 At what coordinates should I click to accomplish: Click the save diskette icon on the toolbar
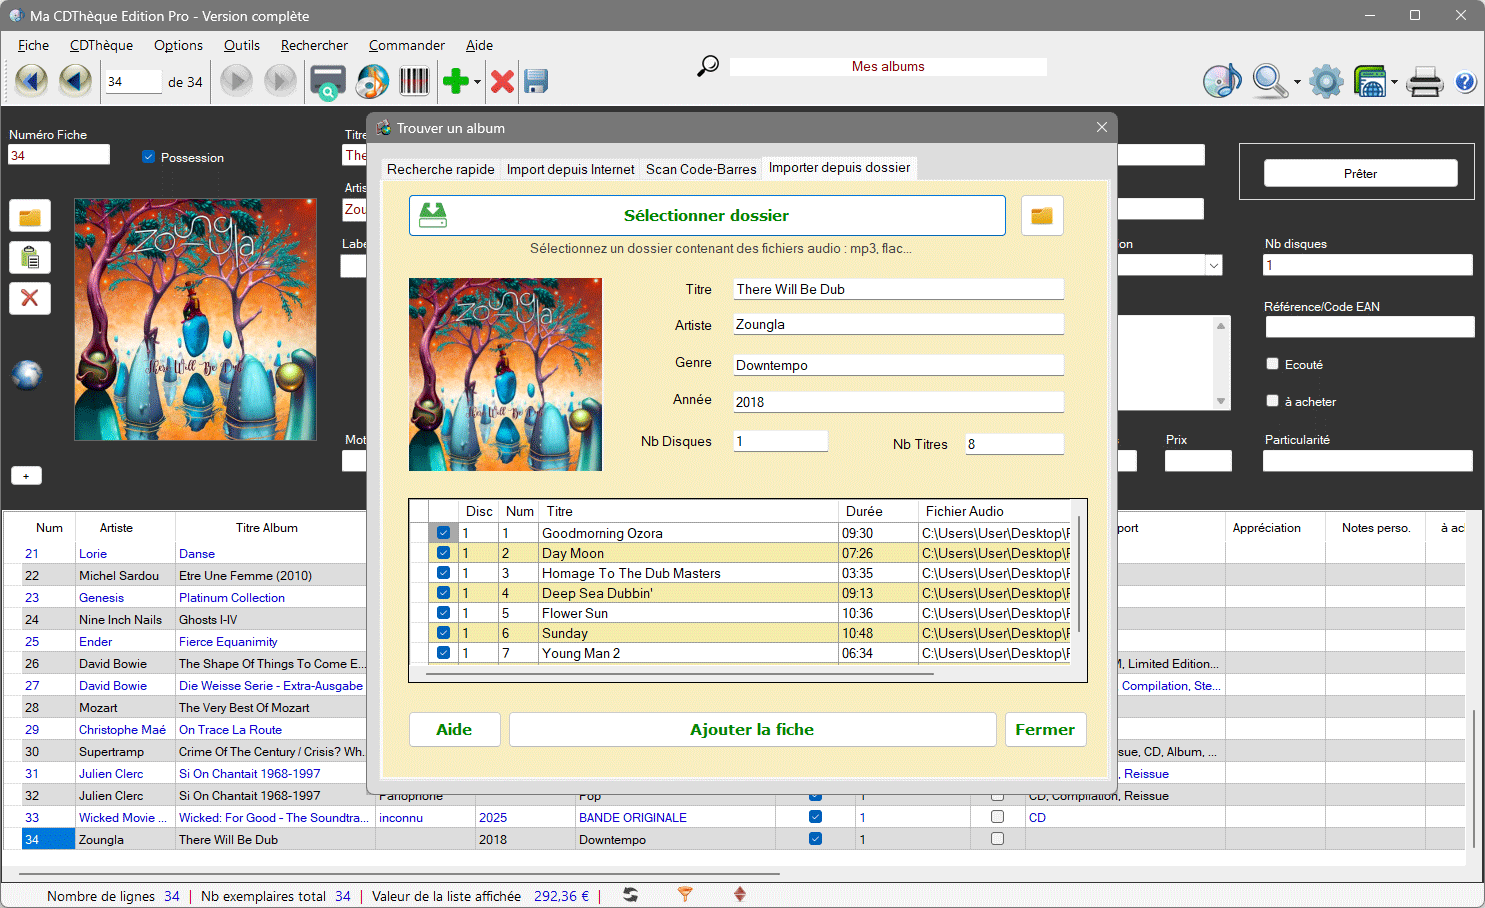coord(536,82)
